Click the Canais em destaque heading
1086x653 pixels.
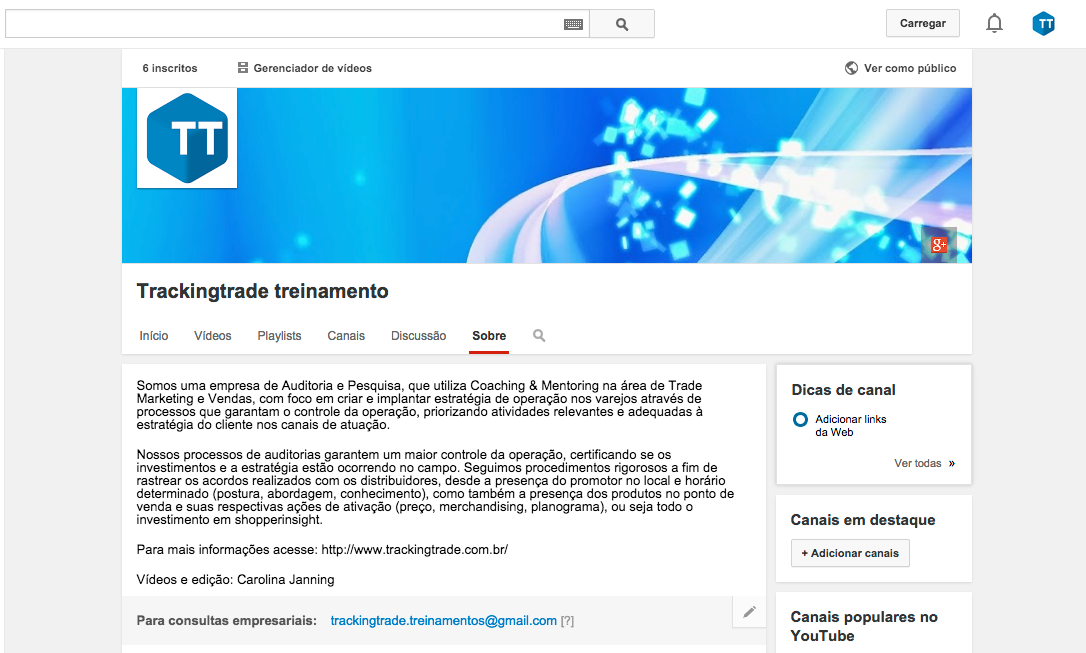863,520
